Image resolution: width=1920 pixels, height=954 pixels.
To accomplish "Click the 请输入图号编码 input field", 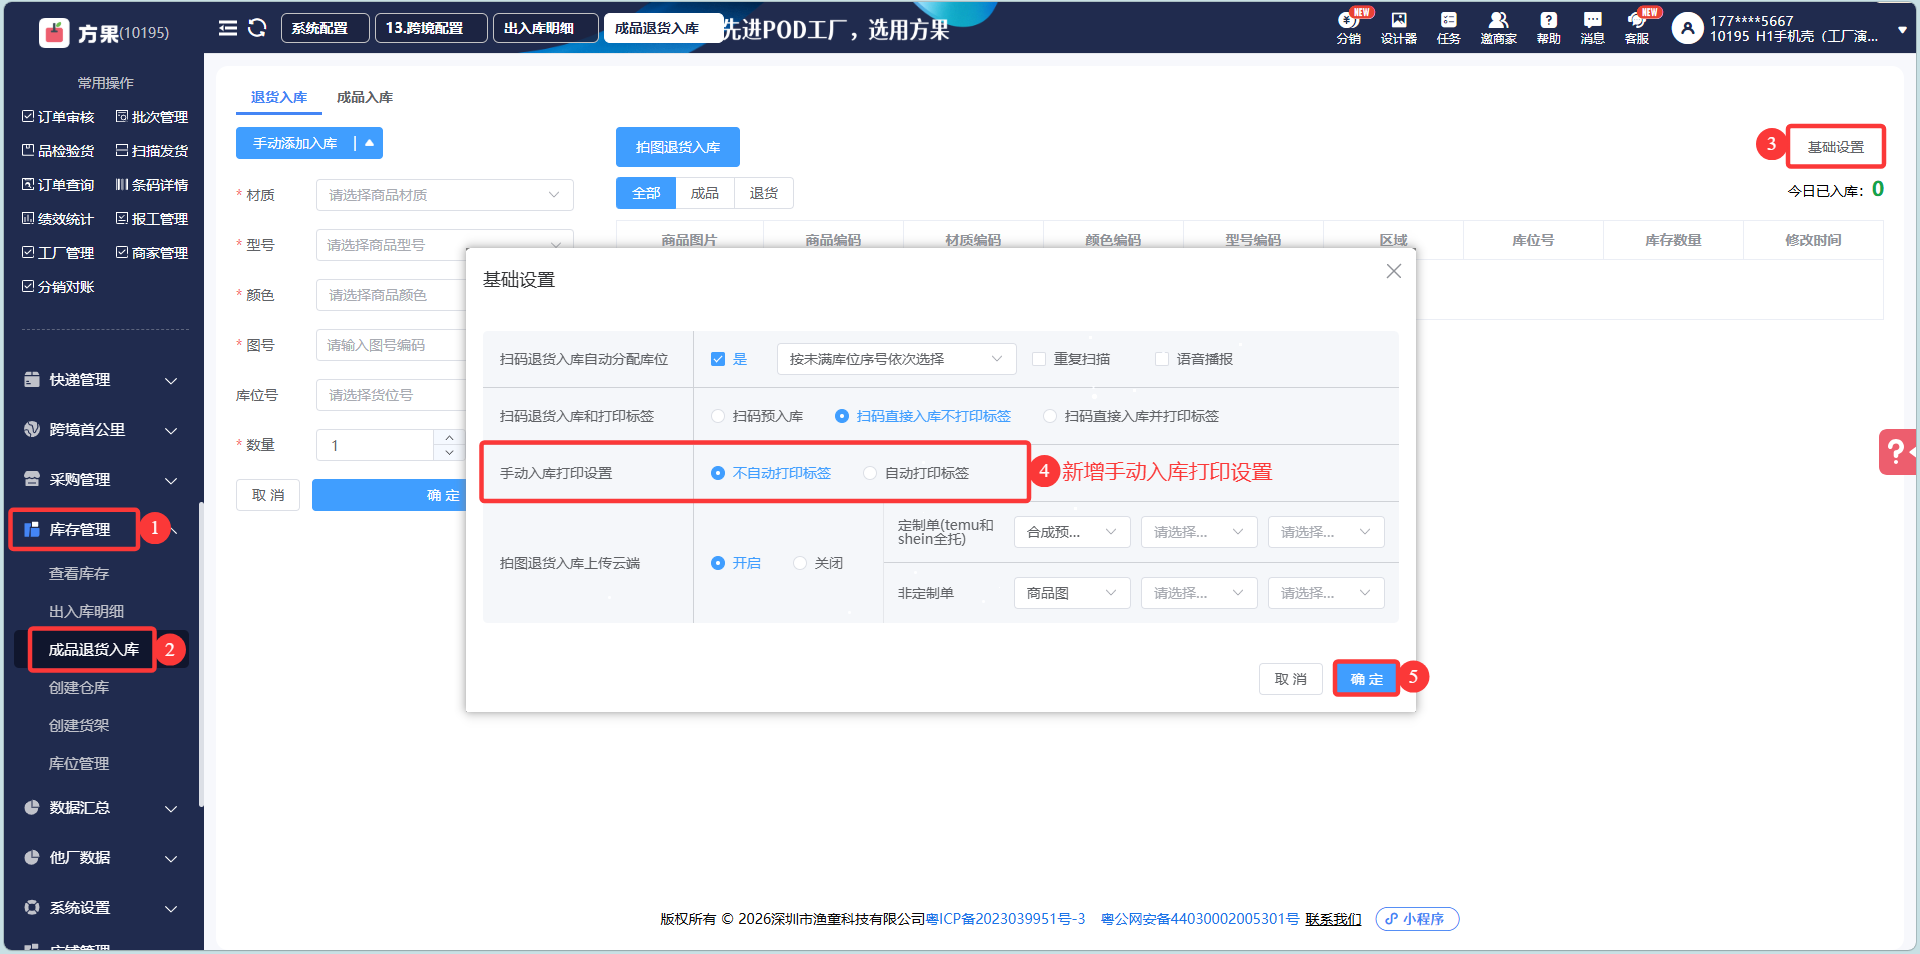I will (x=392, y=345).
